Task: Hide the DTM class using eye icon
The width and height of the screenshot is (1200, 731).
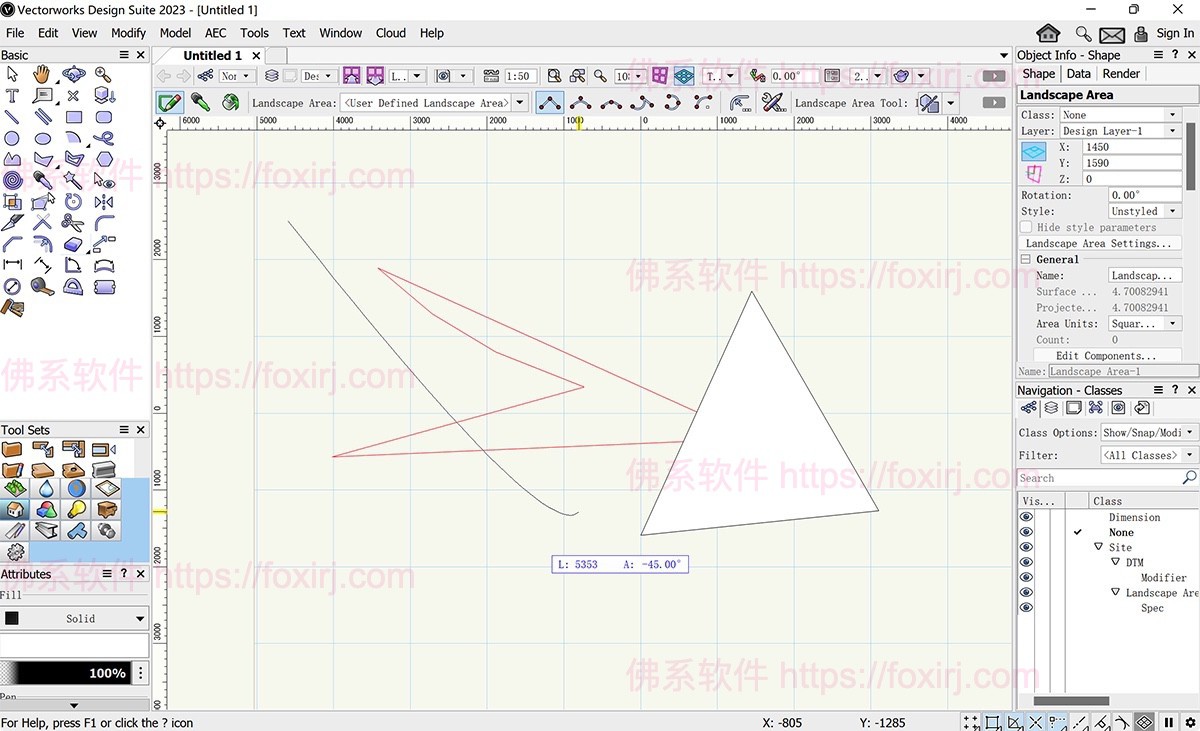Action: tap(1026, 562)
